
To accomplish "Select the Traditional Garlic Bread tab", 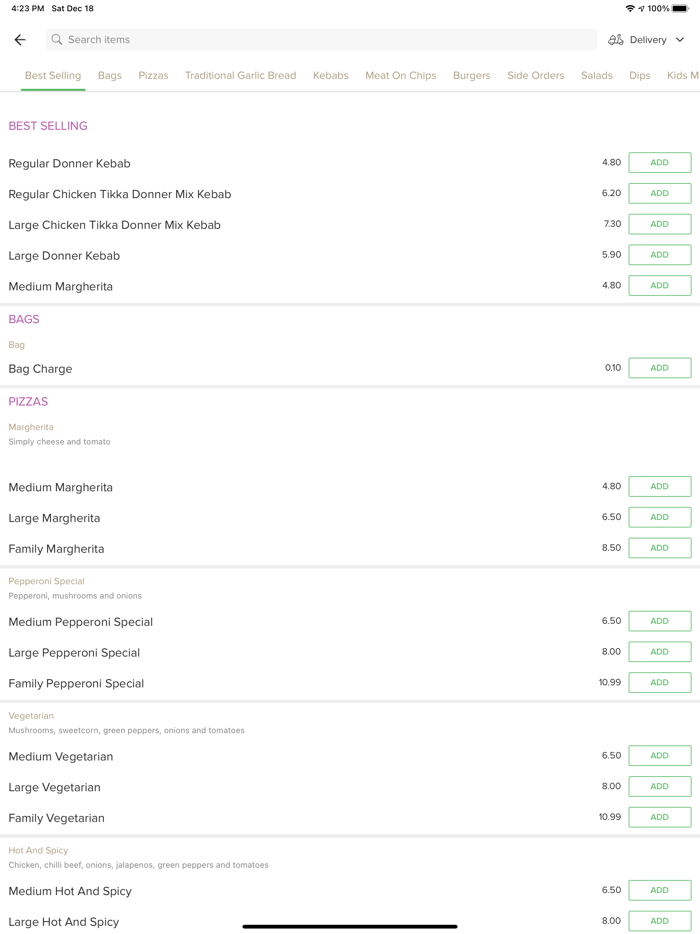I will click(x=240, y=75).
